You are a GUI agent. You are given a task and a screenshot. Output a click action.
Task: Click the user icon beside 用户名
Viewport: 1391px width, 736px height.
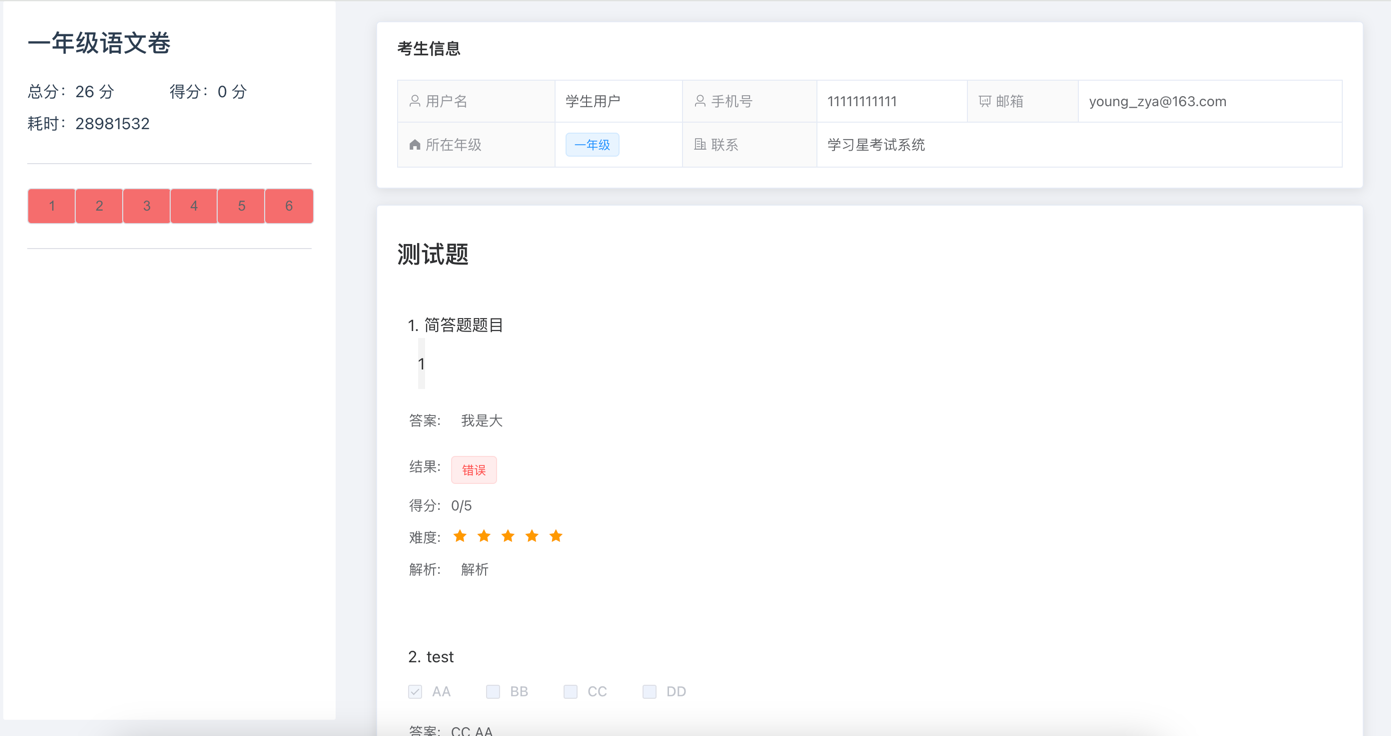(x=414, y=101)
